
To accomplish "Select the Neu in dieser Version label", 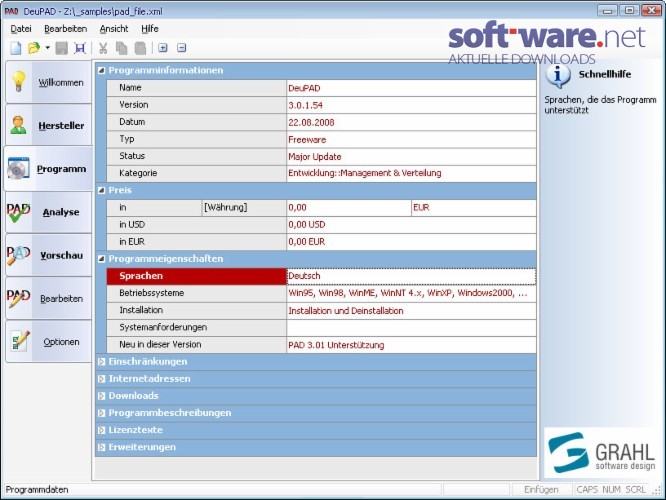I will (196, 345).
